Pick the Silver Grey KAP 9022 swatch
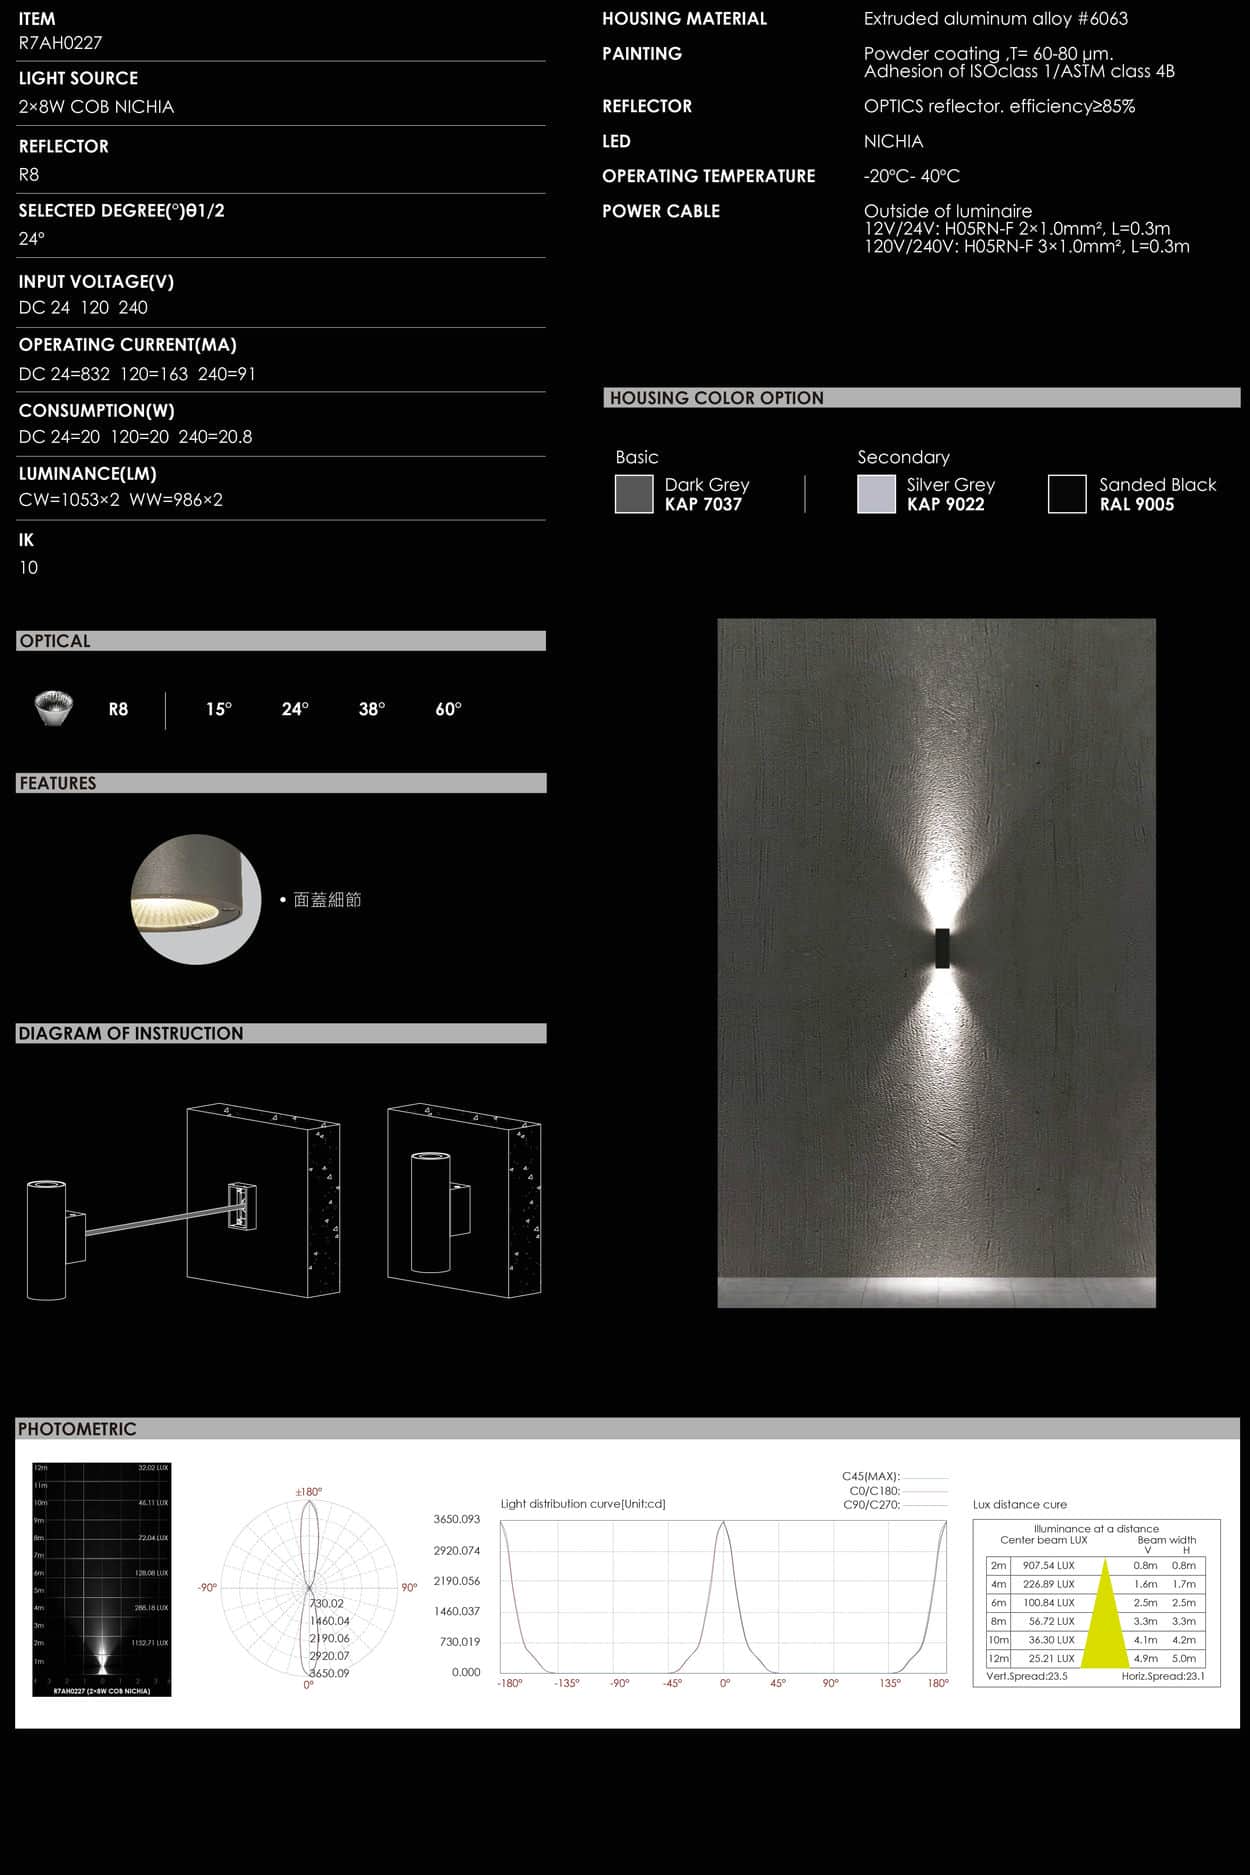 pyautogui.click(x=876, y=494)
